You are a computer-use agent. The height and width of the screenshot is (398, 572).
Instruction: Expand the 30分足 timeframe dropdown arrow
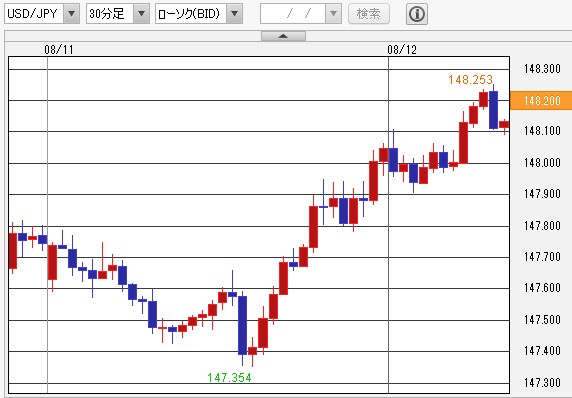point(141,14)
